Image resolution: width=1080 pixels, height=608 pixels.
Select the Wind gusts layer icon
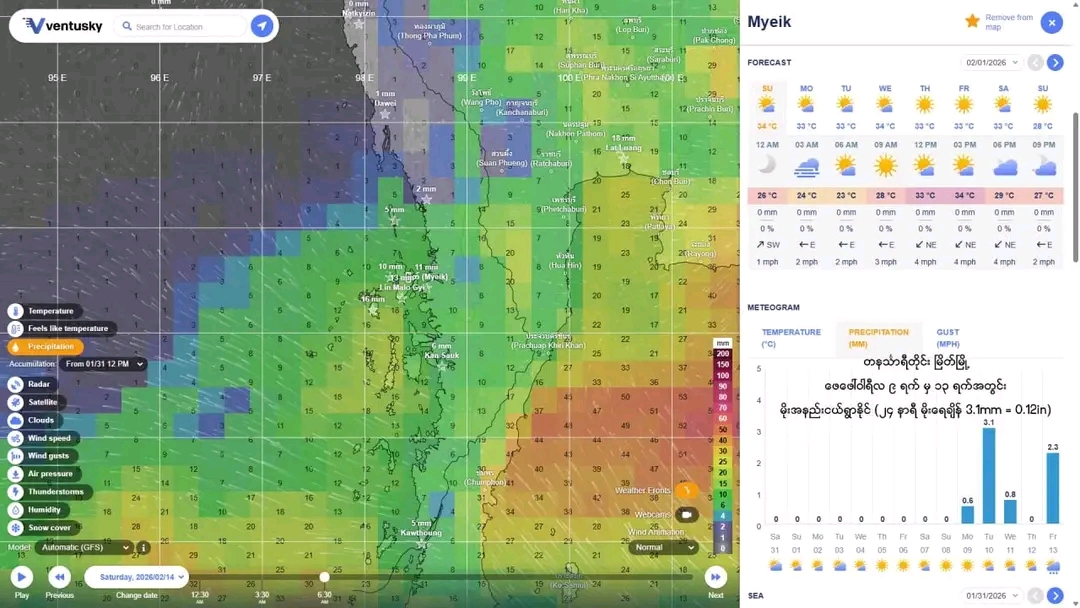click(15, 456)
